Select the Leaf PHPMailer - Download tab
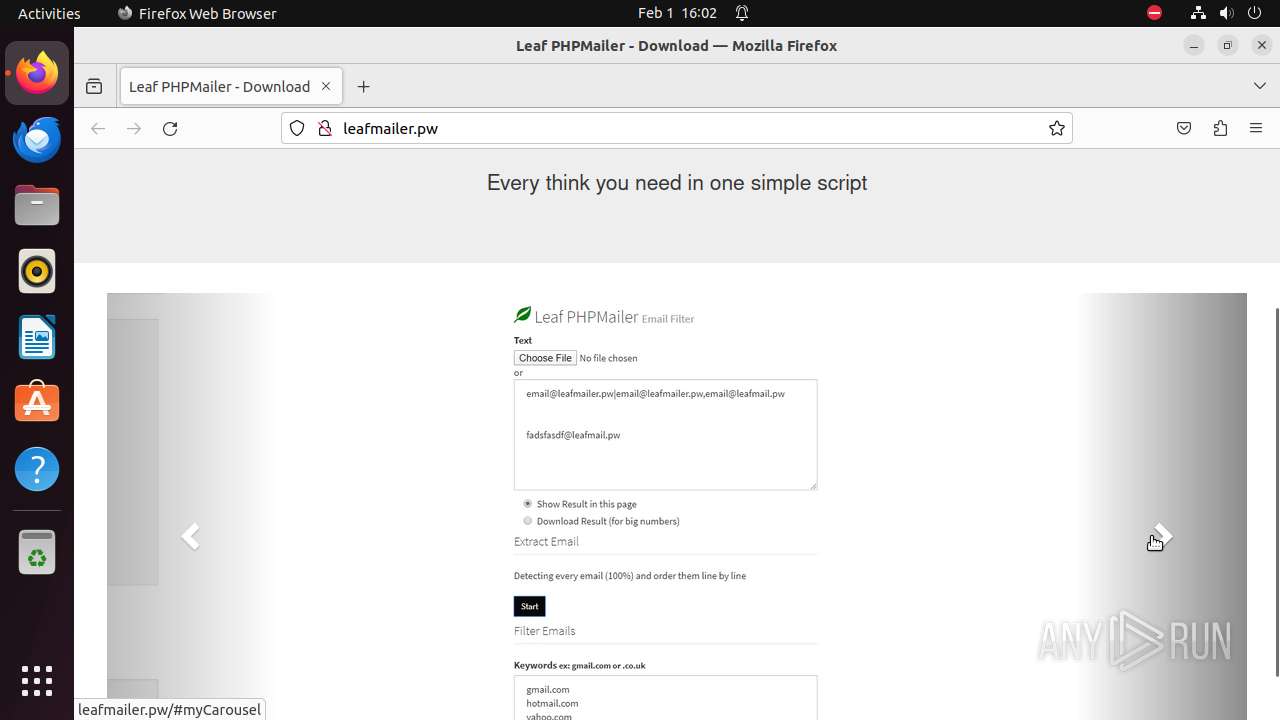 pos(231,87)
